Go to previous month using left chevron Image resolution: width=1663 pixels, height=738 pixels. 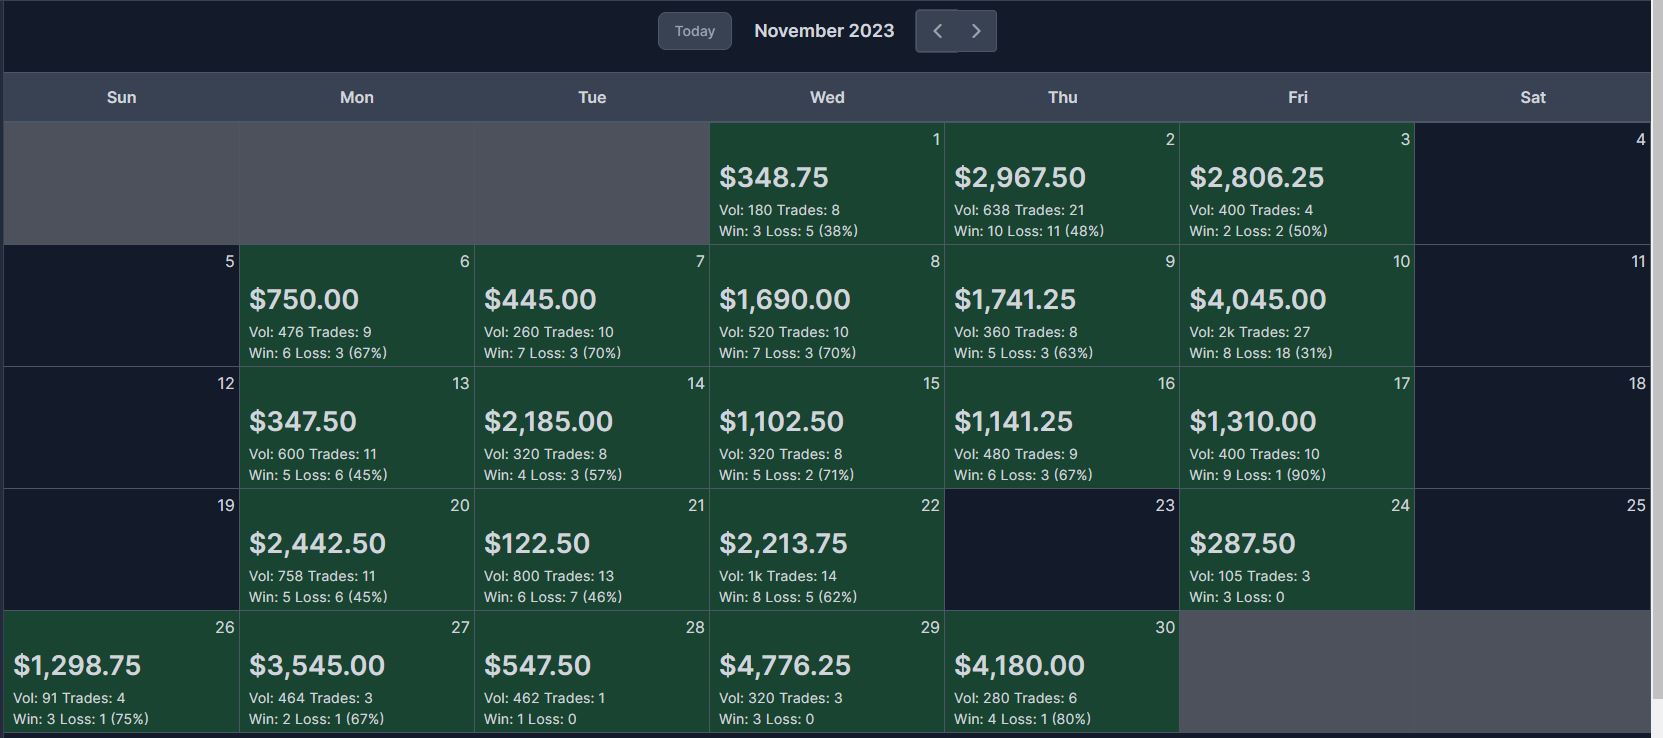click(937, 31)
